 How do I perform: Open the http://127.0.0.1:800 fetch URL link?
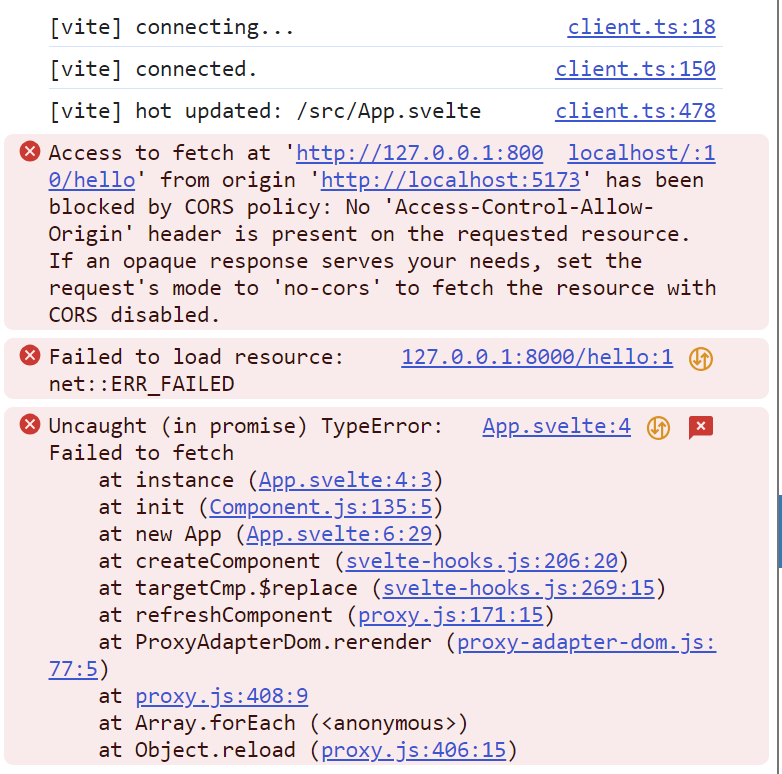[420, 153]
